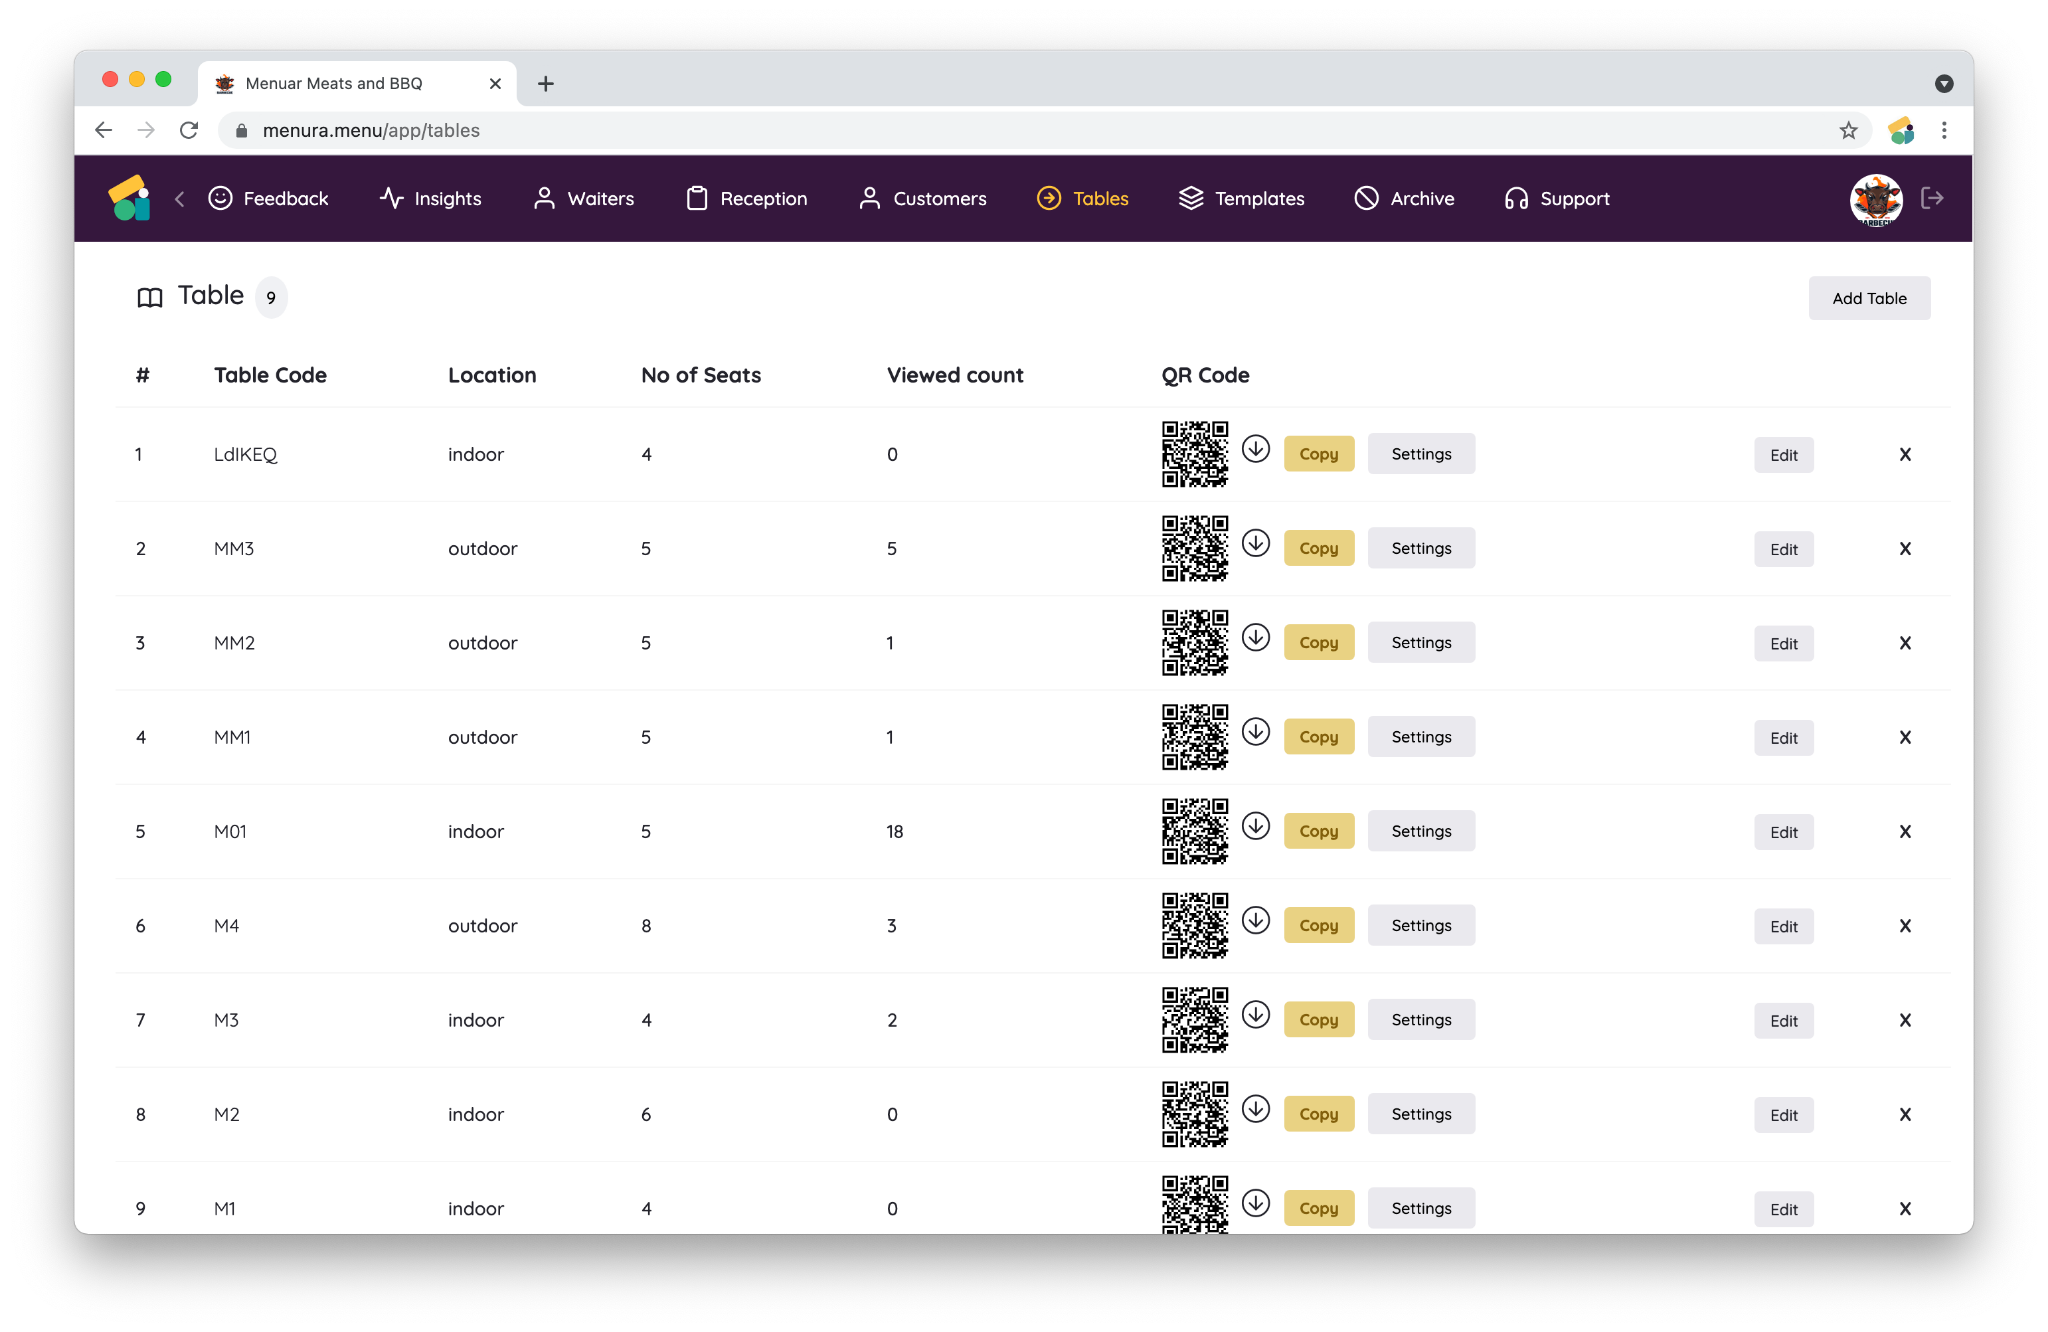Open Support page
The width and height of the screenshot is (2048, 1332).
coord(1557,198)
